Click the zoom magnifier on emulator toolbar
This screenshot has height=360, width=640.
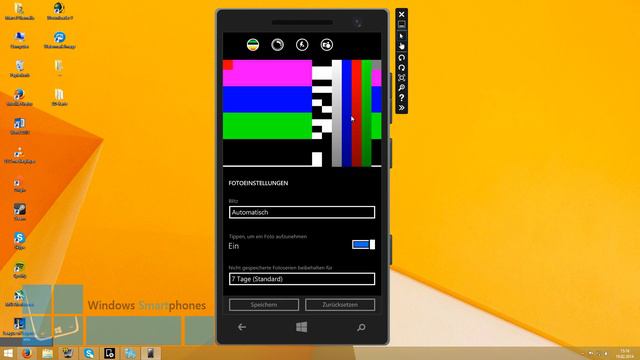point(402,88)
